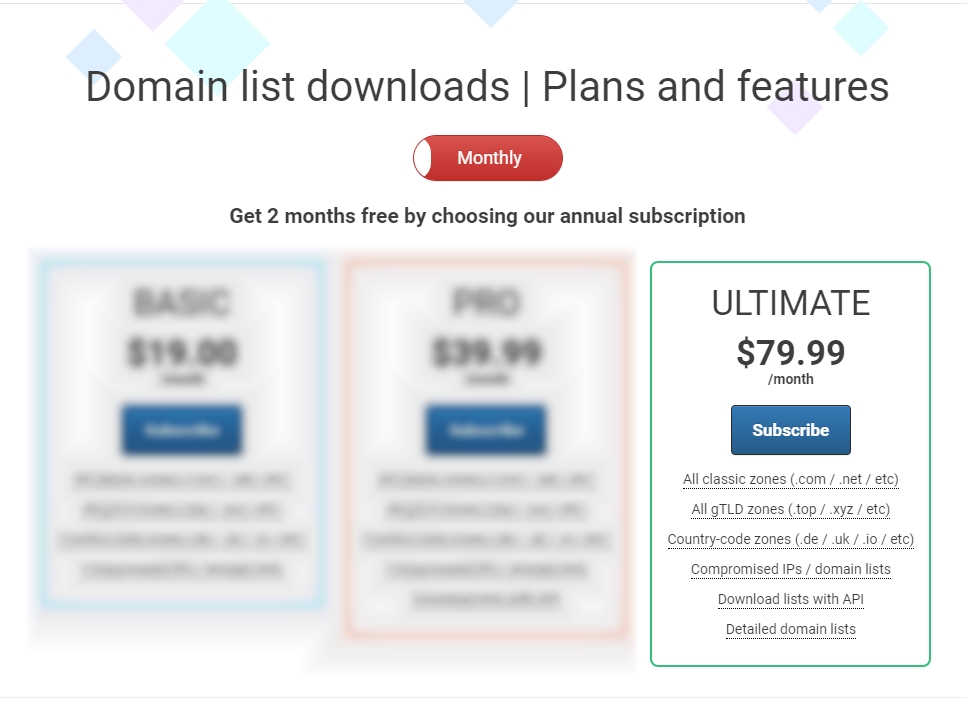
Task: Open Ultimate's All classic zones link
Action: (790, 480)
